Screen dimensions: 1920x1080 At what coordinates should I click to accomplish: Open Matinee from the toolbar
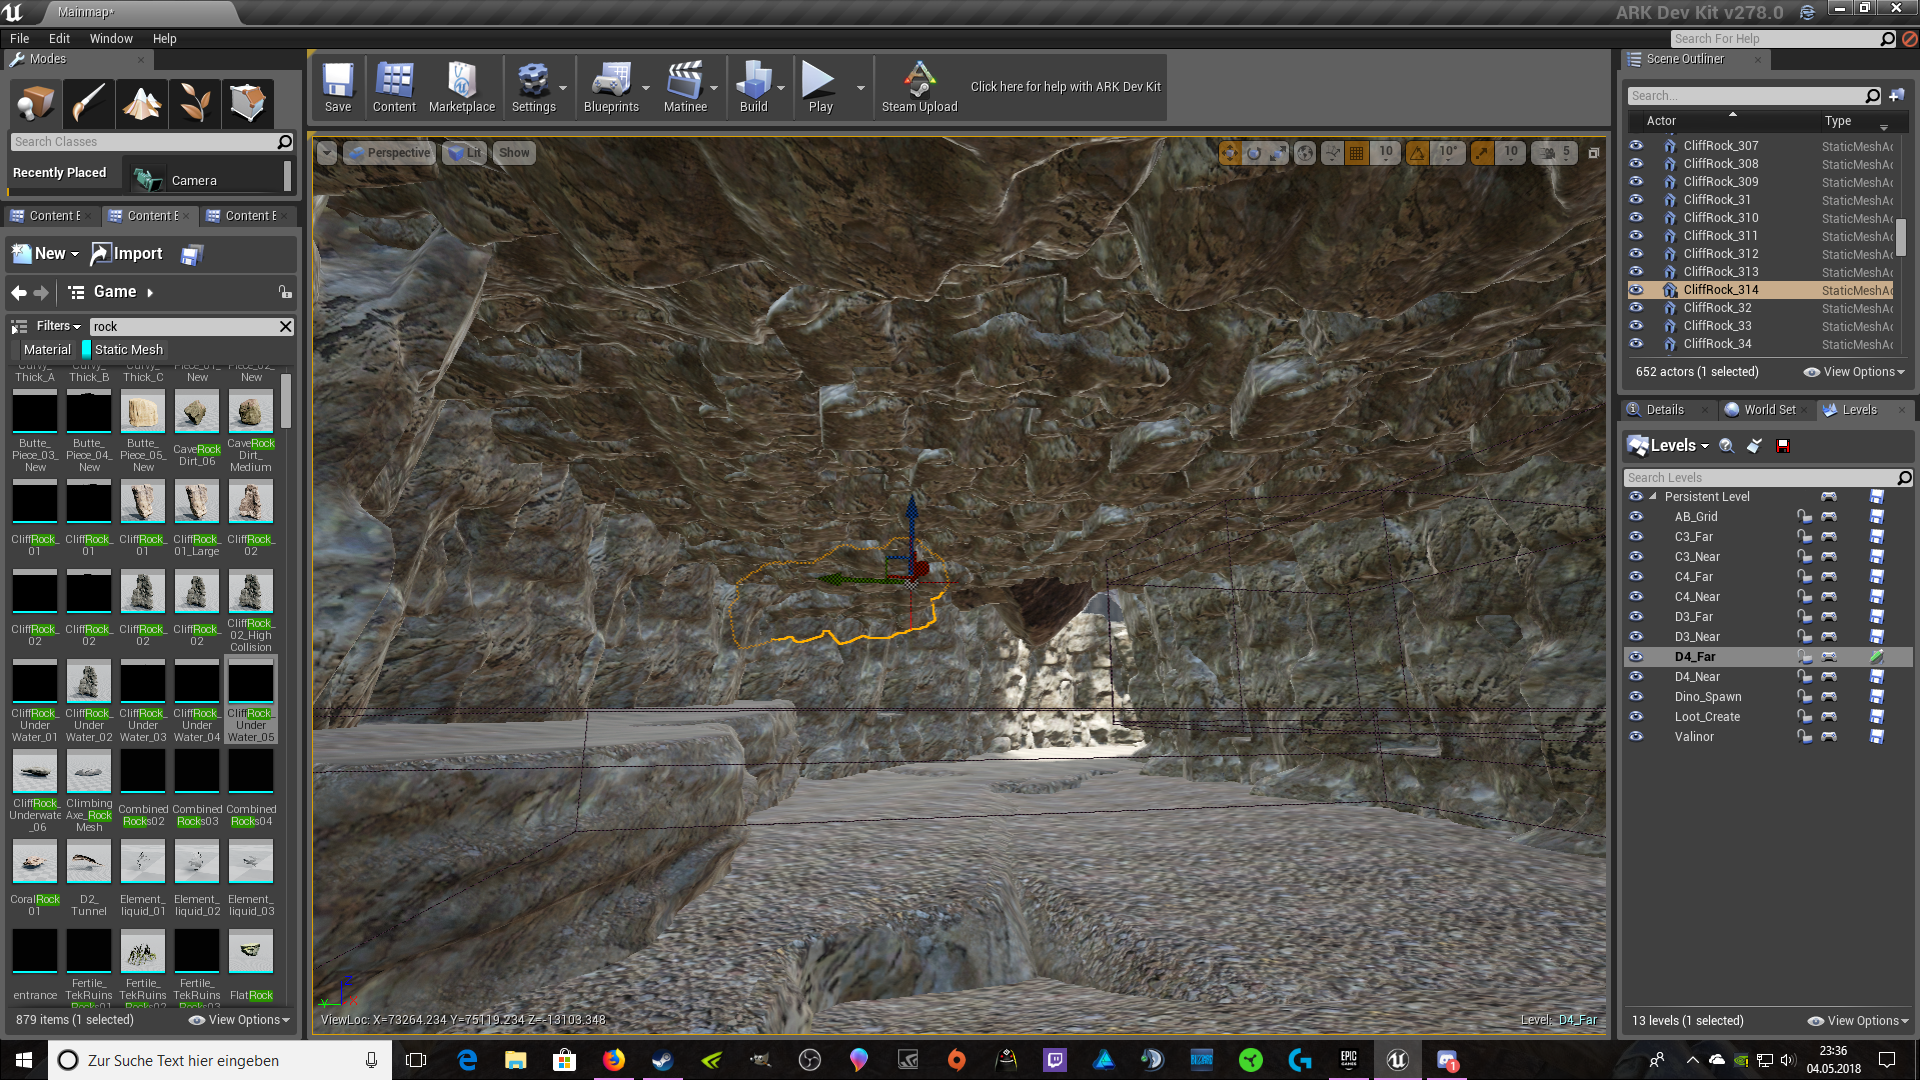coord(685,88)
